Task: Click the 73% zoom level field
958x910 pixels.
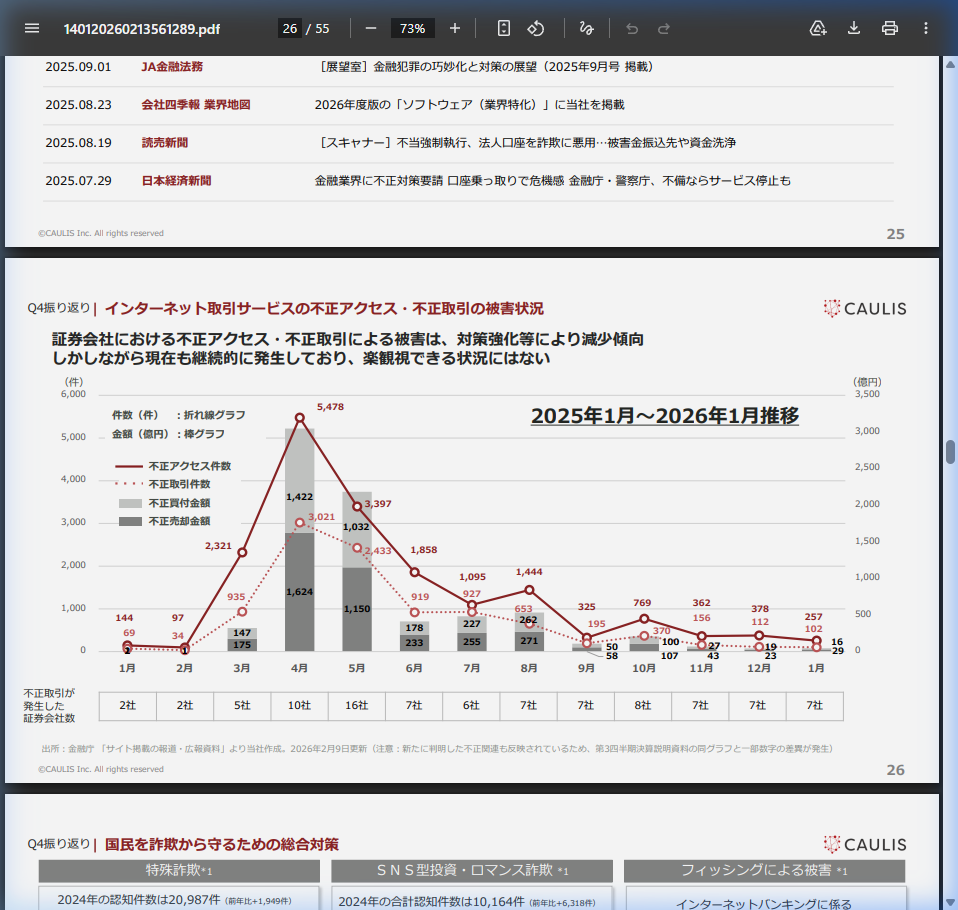Action: coord(412,28)
